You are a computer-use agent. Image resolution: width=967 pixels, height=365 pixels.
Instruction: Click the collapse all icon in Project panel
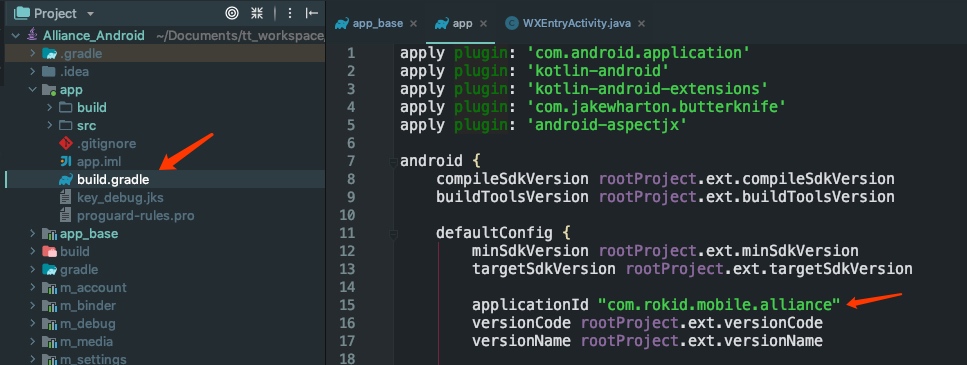257,13
